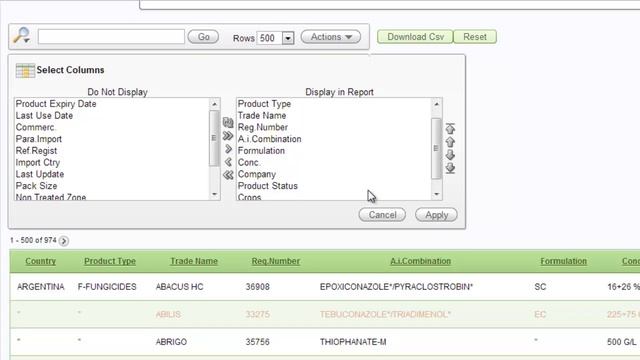
Task: Click ABRIGO trade name cell
Action: tap(171, 342)
